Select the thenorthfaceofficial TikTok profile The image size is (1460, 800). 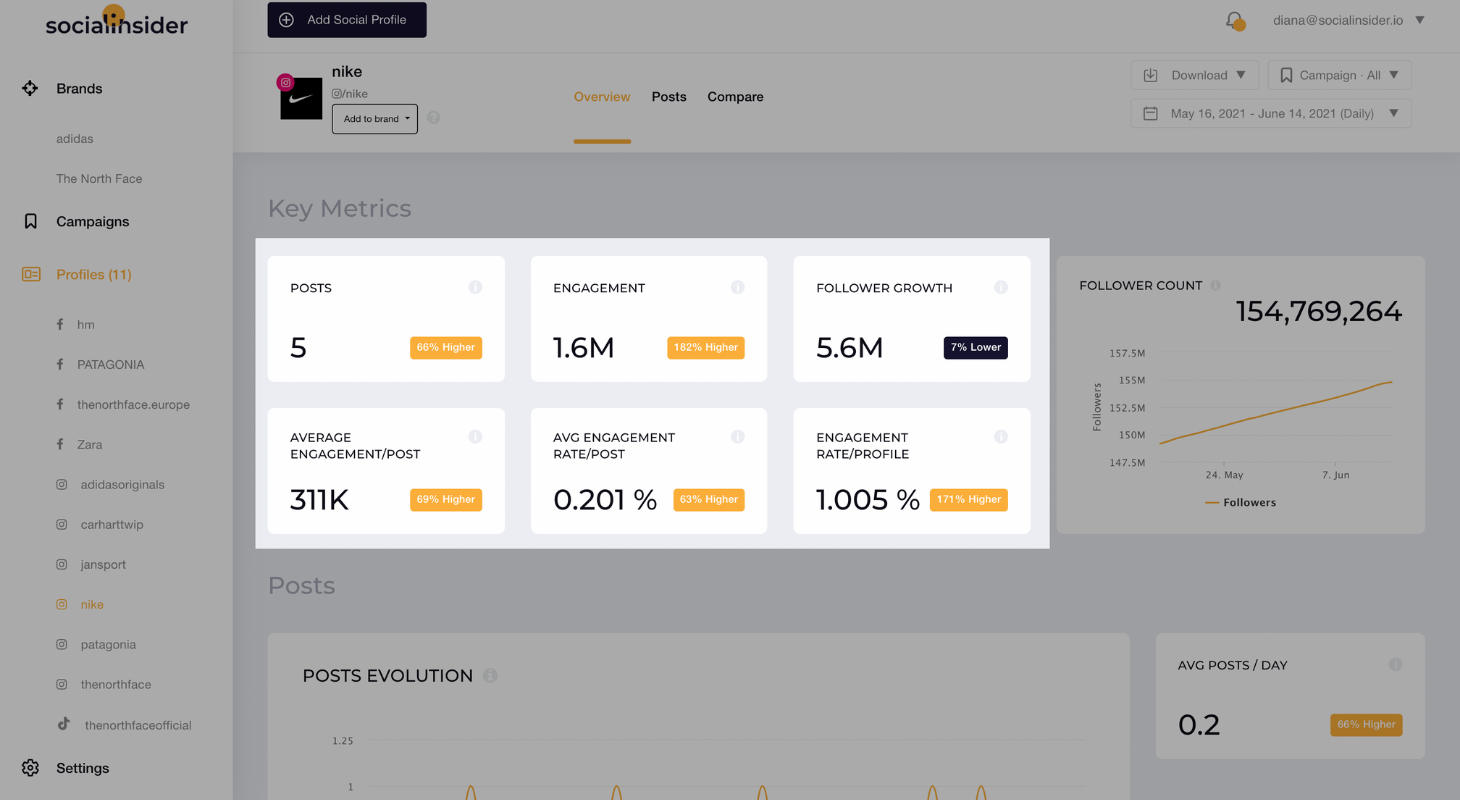coord(138,725)
